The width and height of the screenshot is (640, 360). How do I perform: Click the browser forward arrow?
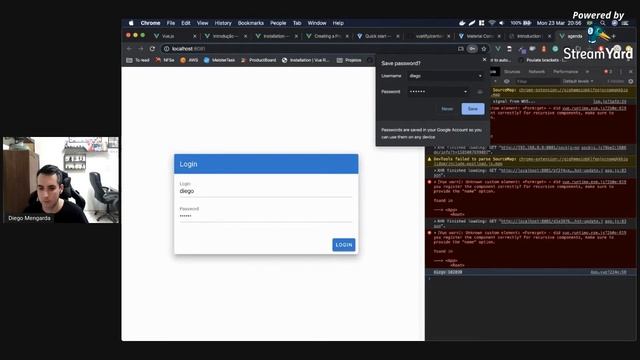(x=141, y=49)
